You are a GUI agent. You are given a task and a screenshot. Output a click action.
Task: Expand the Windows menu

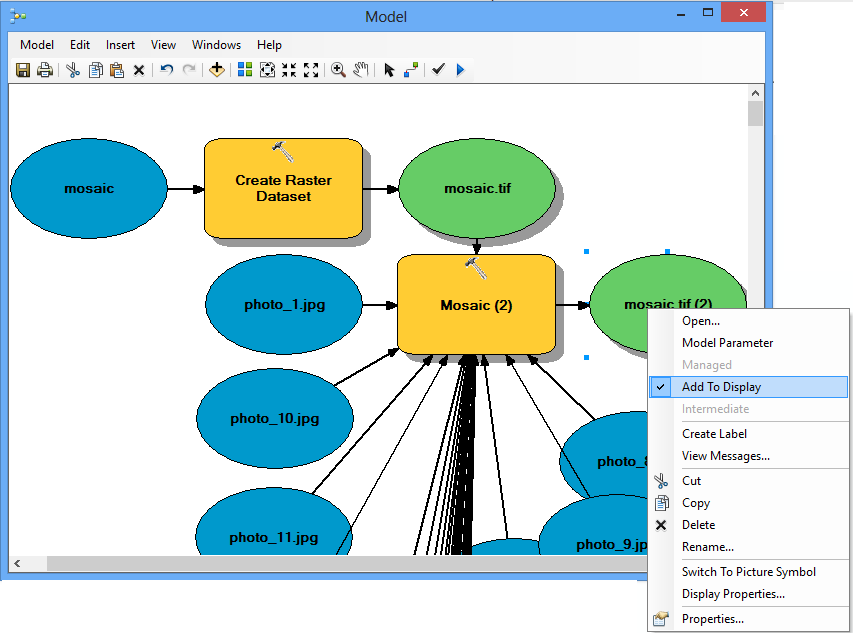[x=216, y=45]
